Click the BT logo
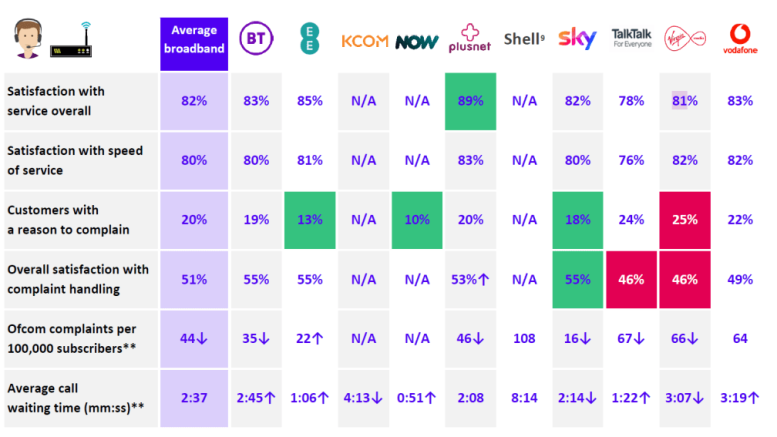Screen dimensions: 777x437 (x=253, y=41)
